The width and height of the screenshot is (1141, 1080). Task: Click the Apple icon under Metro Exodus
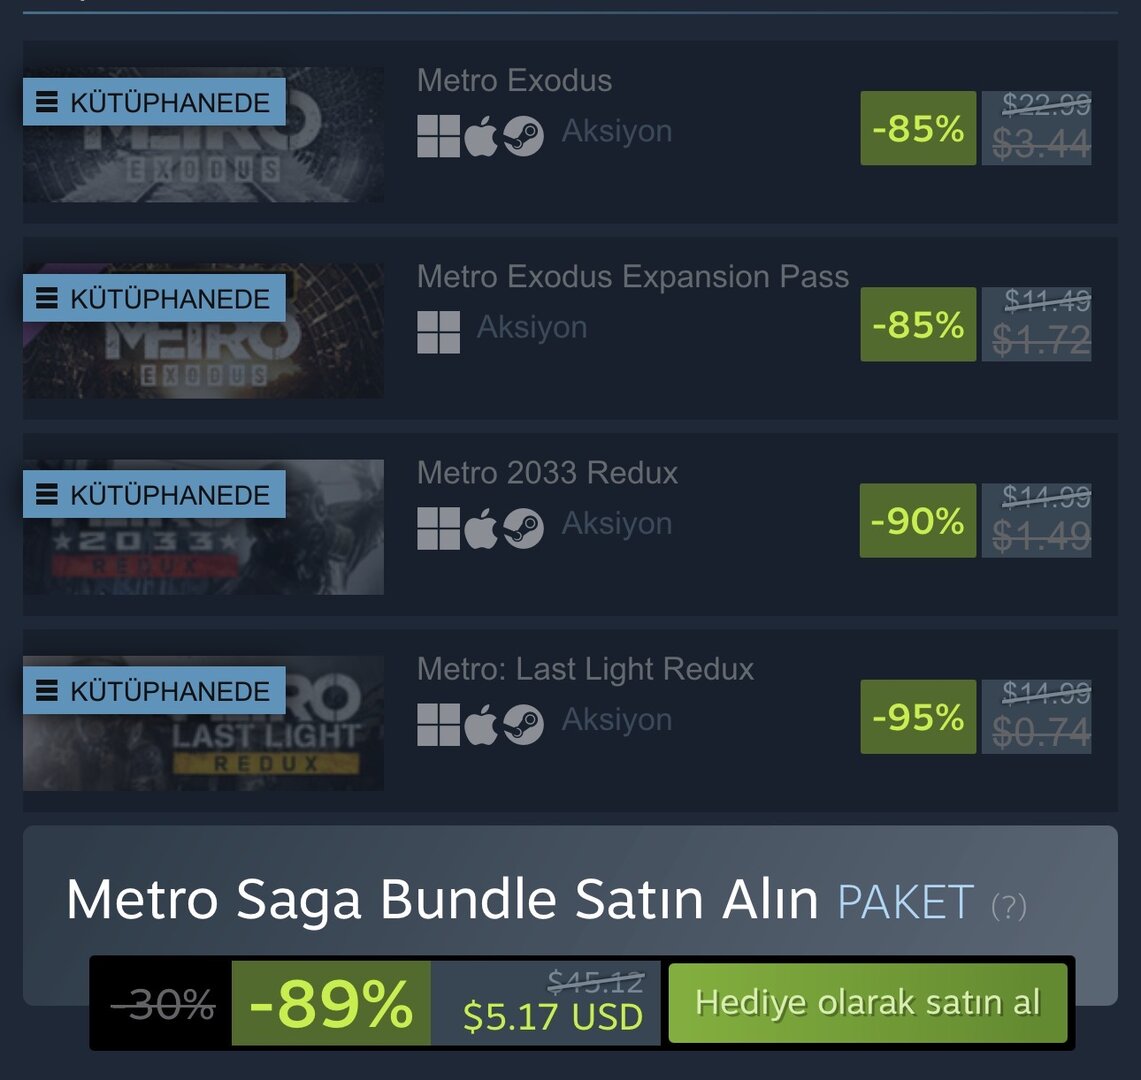click(x=481, y=136)
